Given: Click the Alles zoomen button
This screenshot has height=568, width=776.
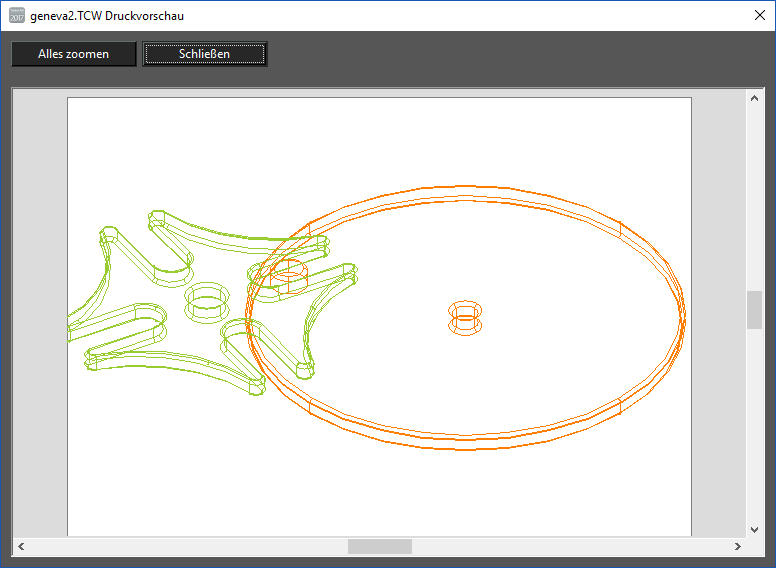Looking at the screenshot, I should [73, 54].
